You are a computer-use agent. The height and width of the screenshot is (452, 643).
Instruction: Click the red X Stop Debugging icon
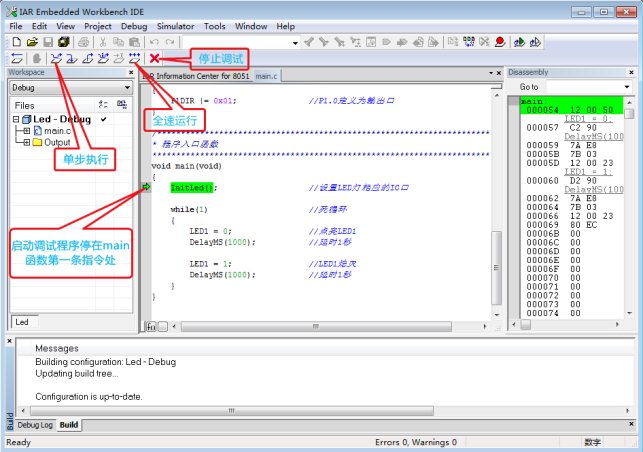(154, 58)
